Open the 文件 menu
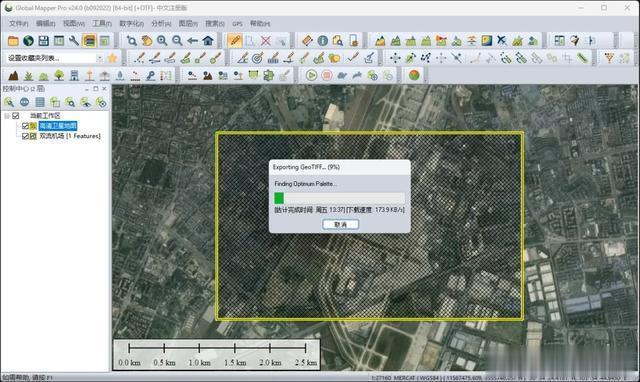 18,24
